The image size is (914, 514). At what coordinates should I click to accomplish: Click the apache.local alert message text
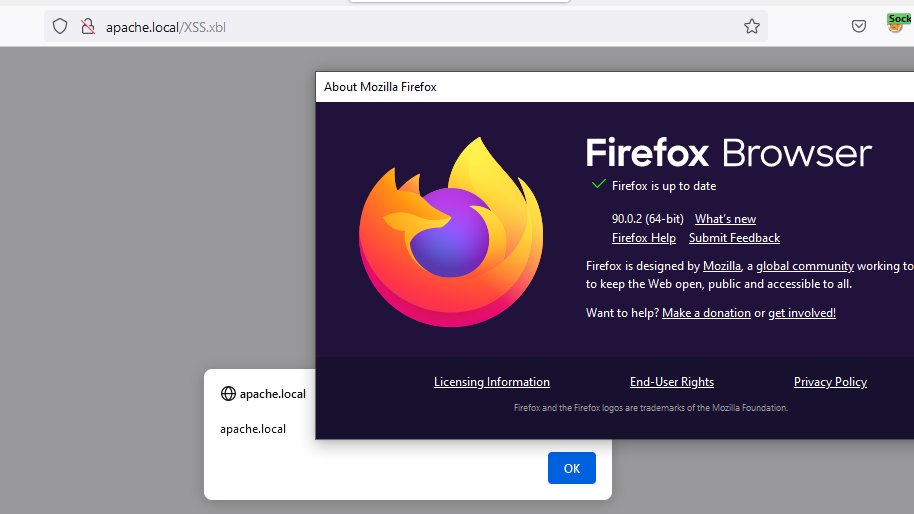pyautogui.click(x=253, y=429)
